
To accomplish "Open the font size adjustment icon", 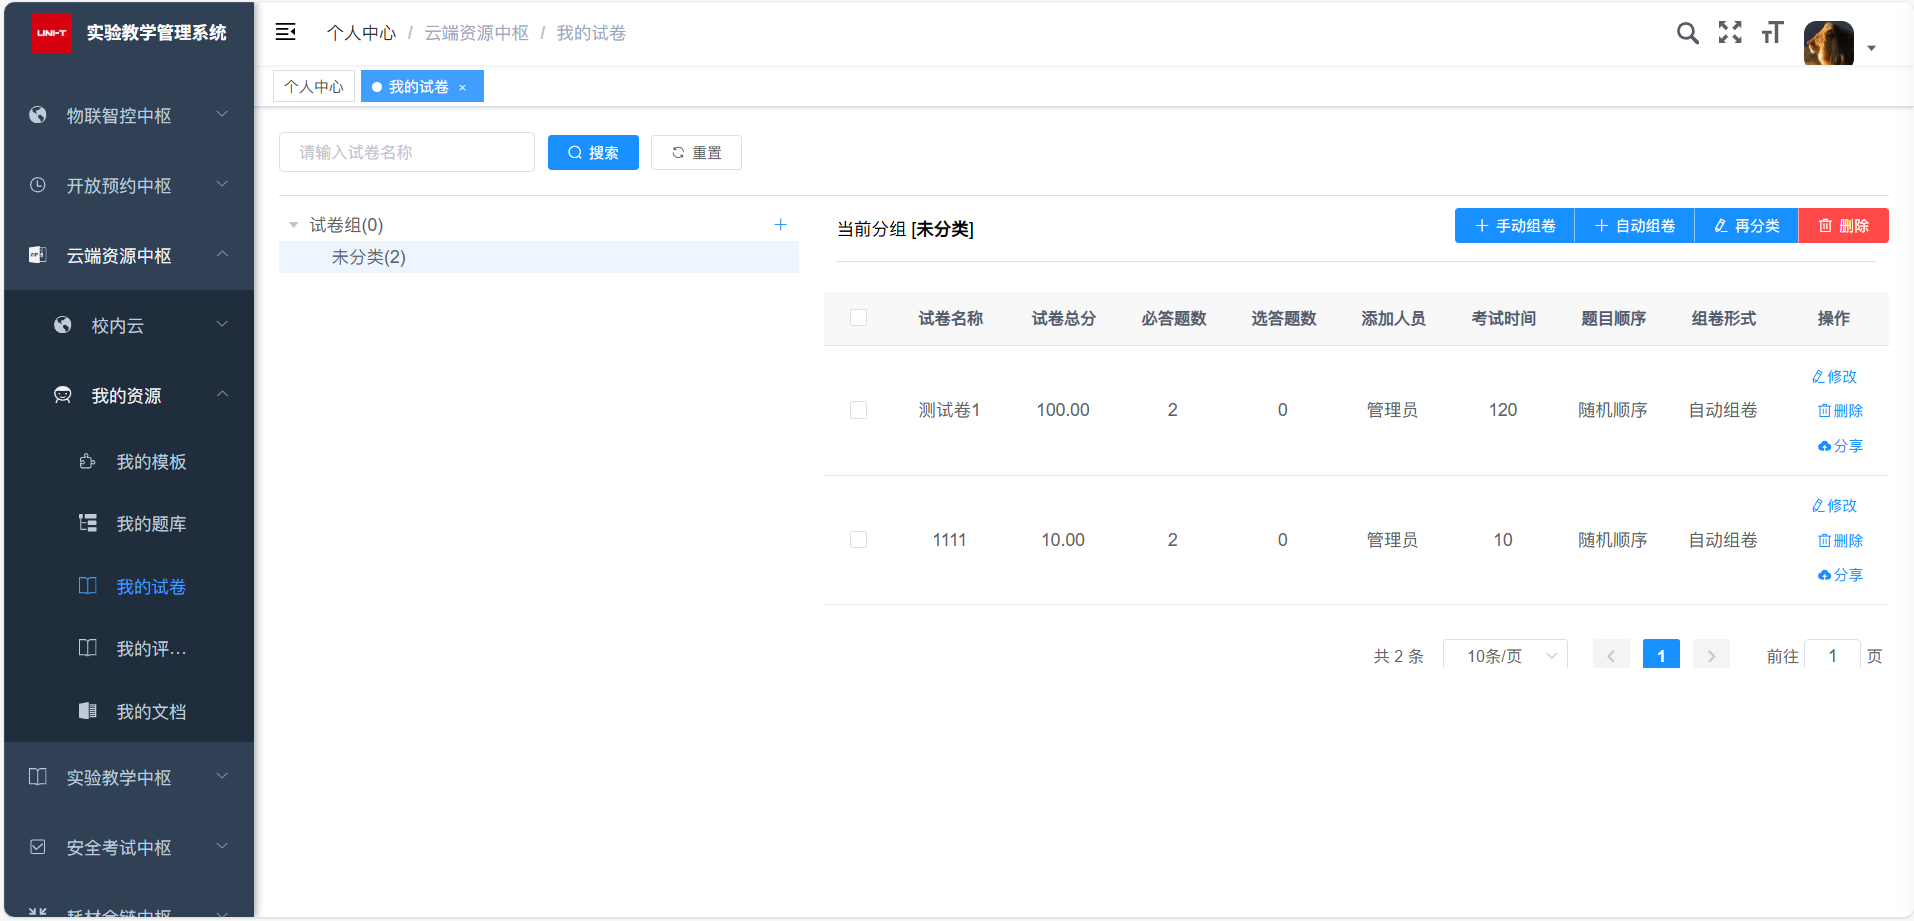I will [1772, 33].
